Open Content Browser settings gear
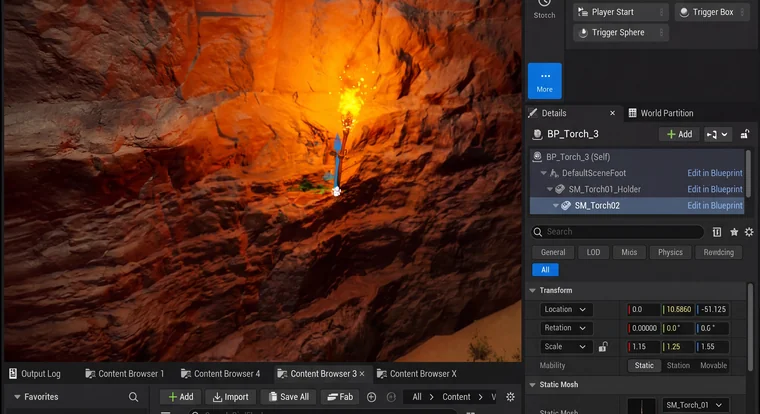 pos(510,397)
